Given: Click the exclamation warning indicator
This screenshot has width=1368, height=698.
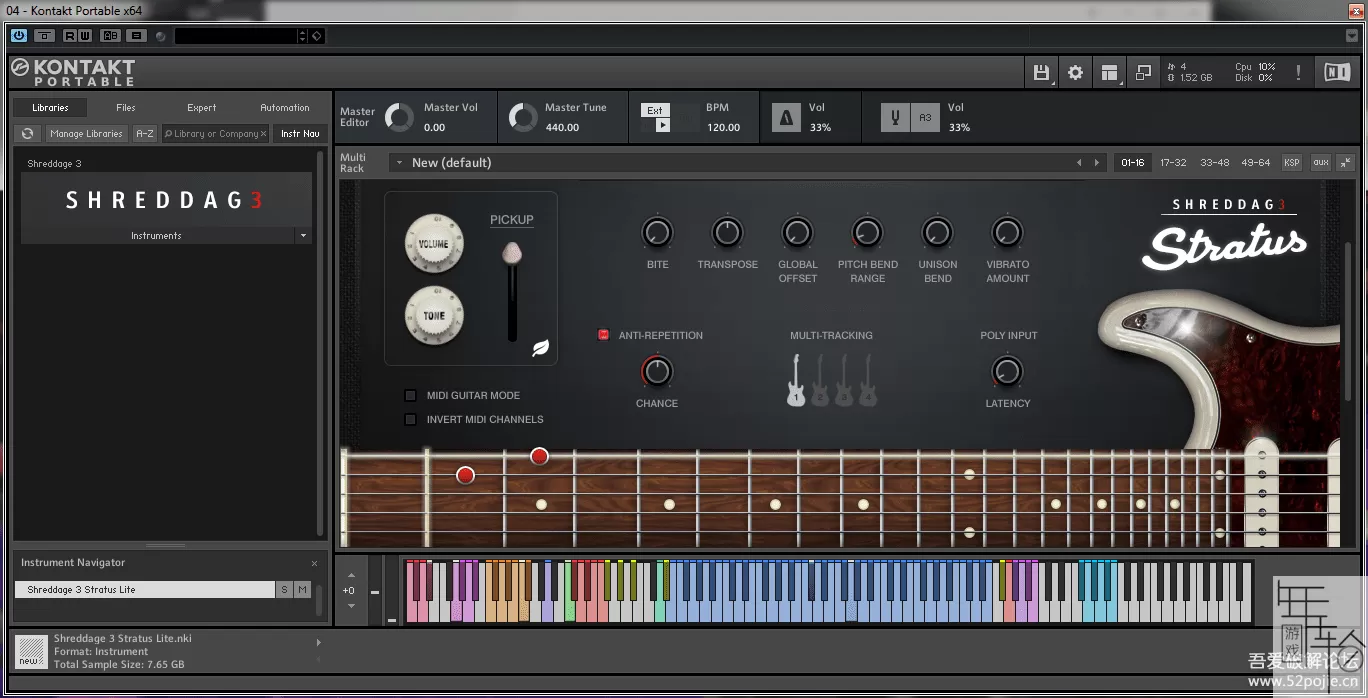Looking at the screenshot, I should tap(1298, 72).
